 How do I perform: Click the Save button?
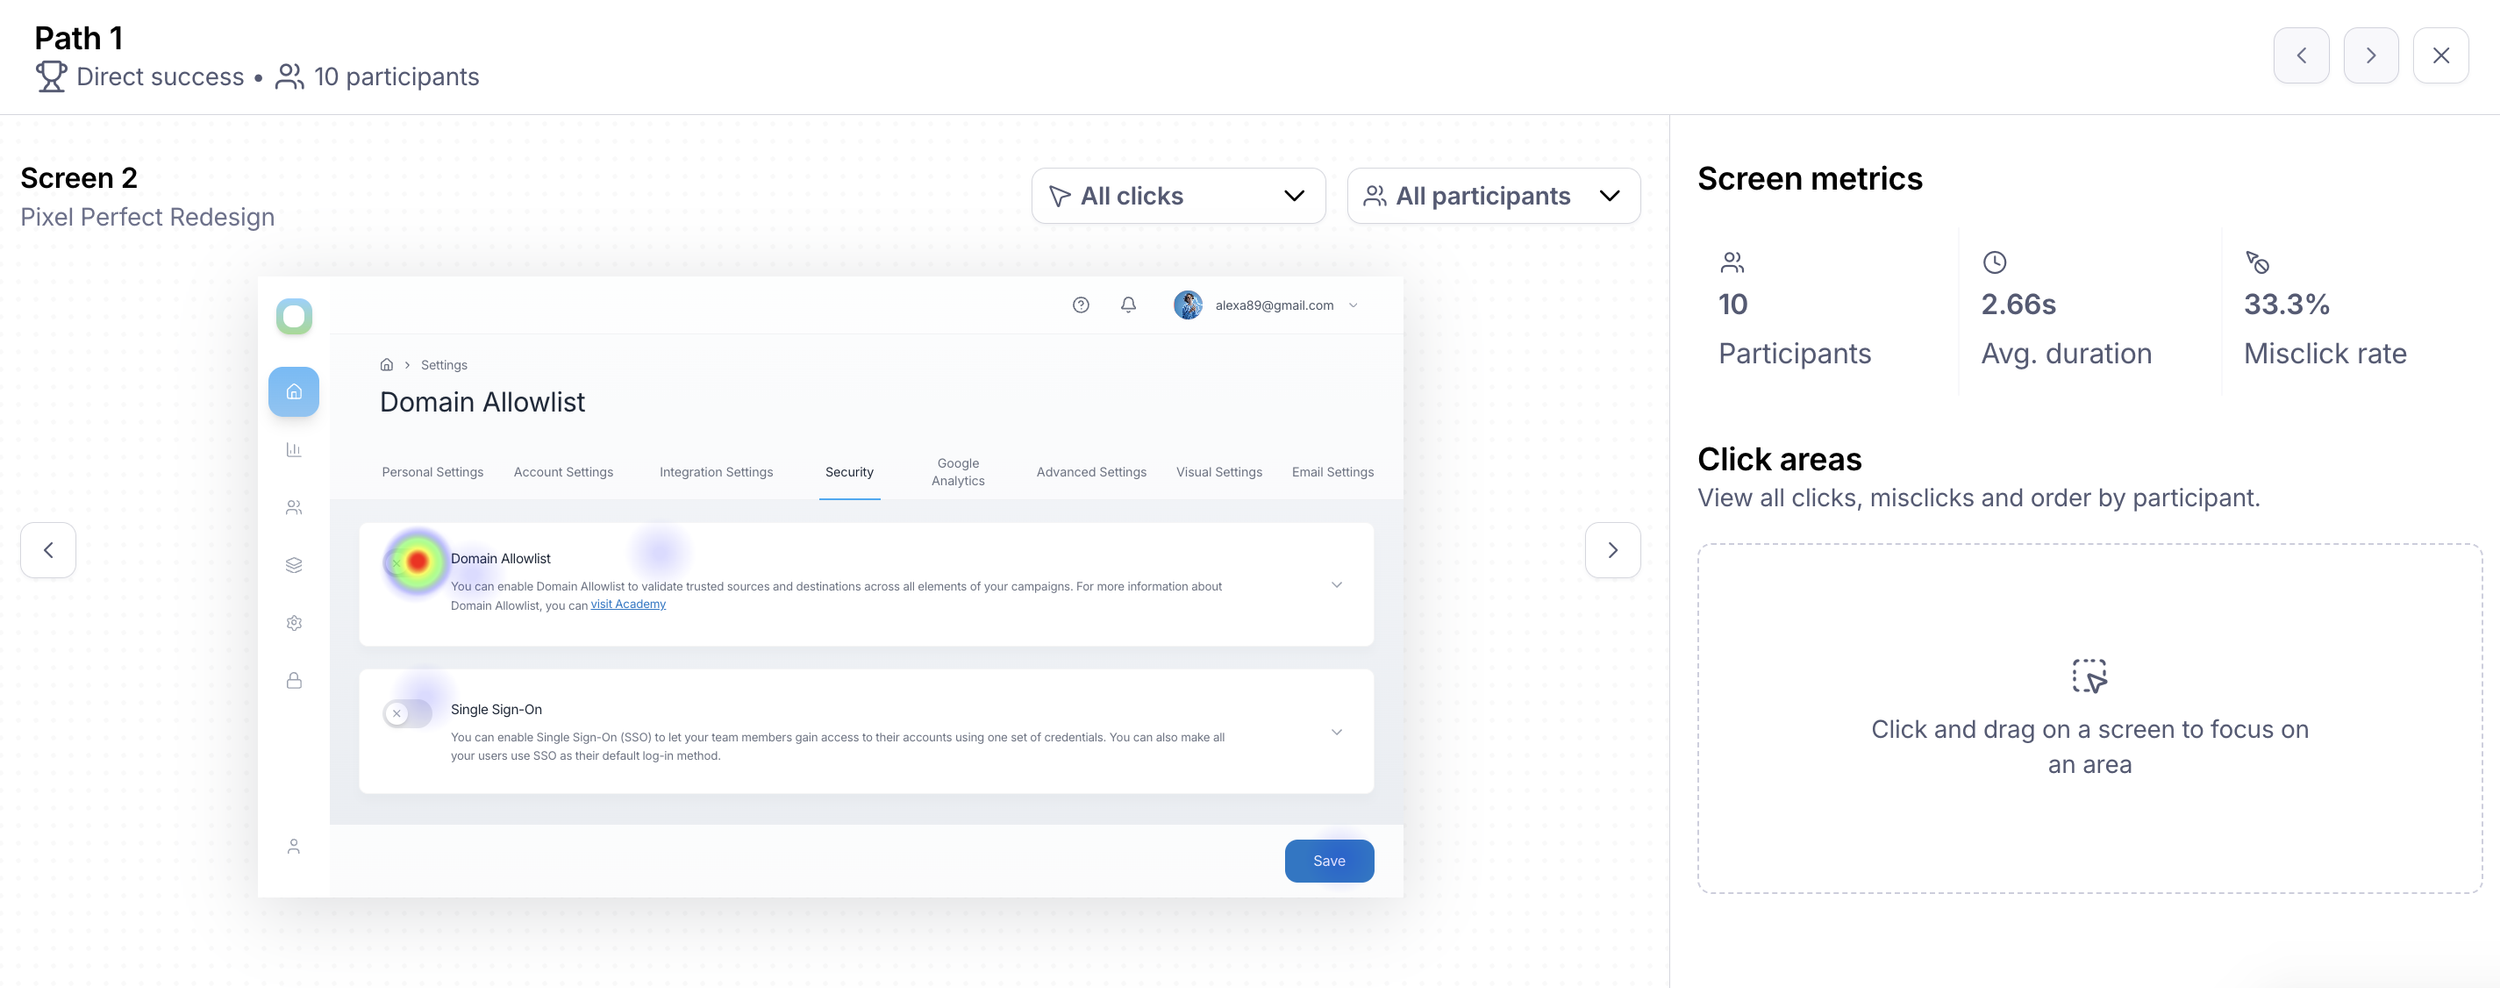1329,861
